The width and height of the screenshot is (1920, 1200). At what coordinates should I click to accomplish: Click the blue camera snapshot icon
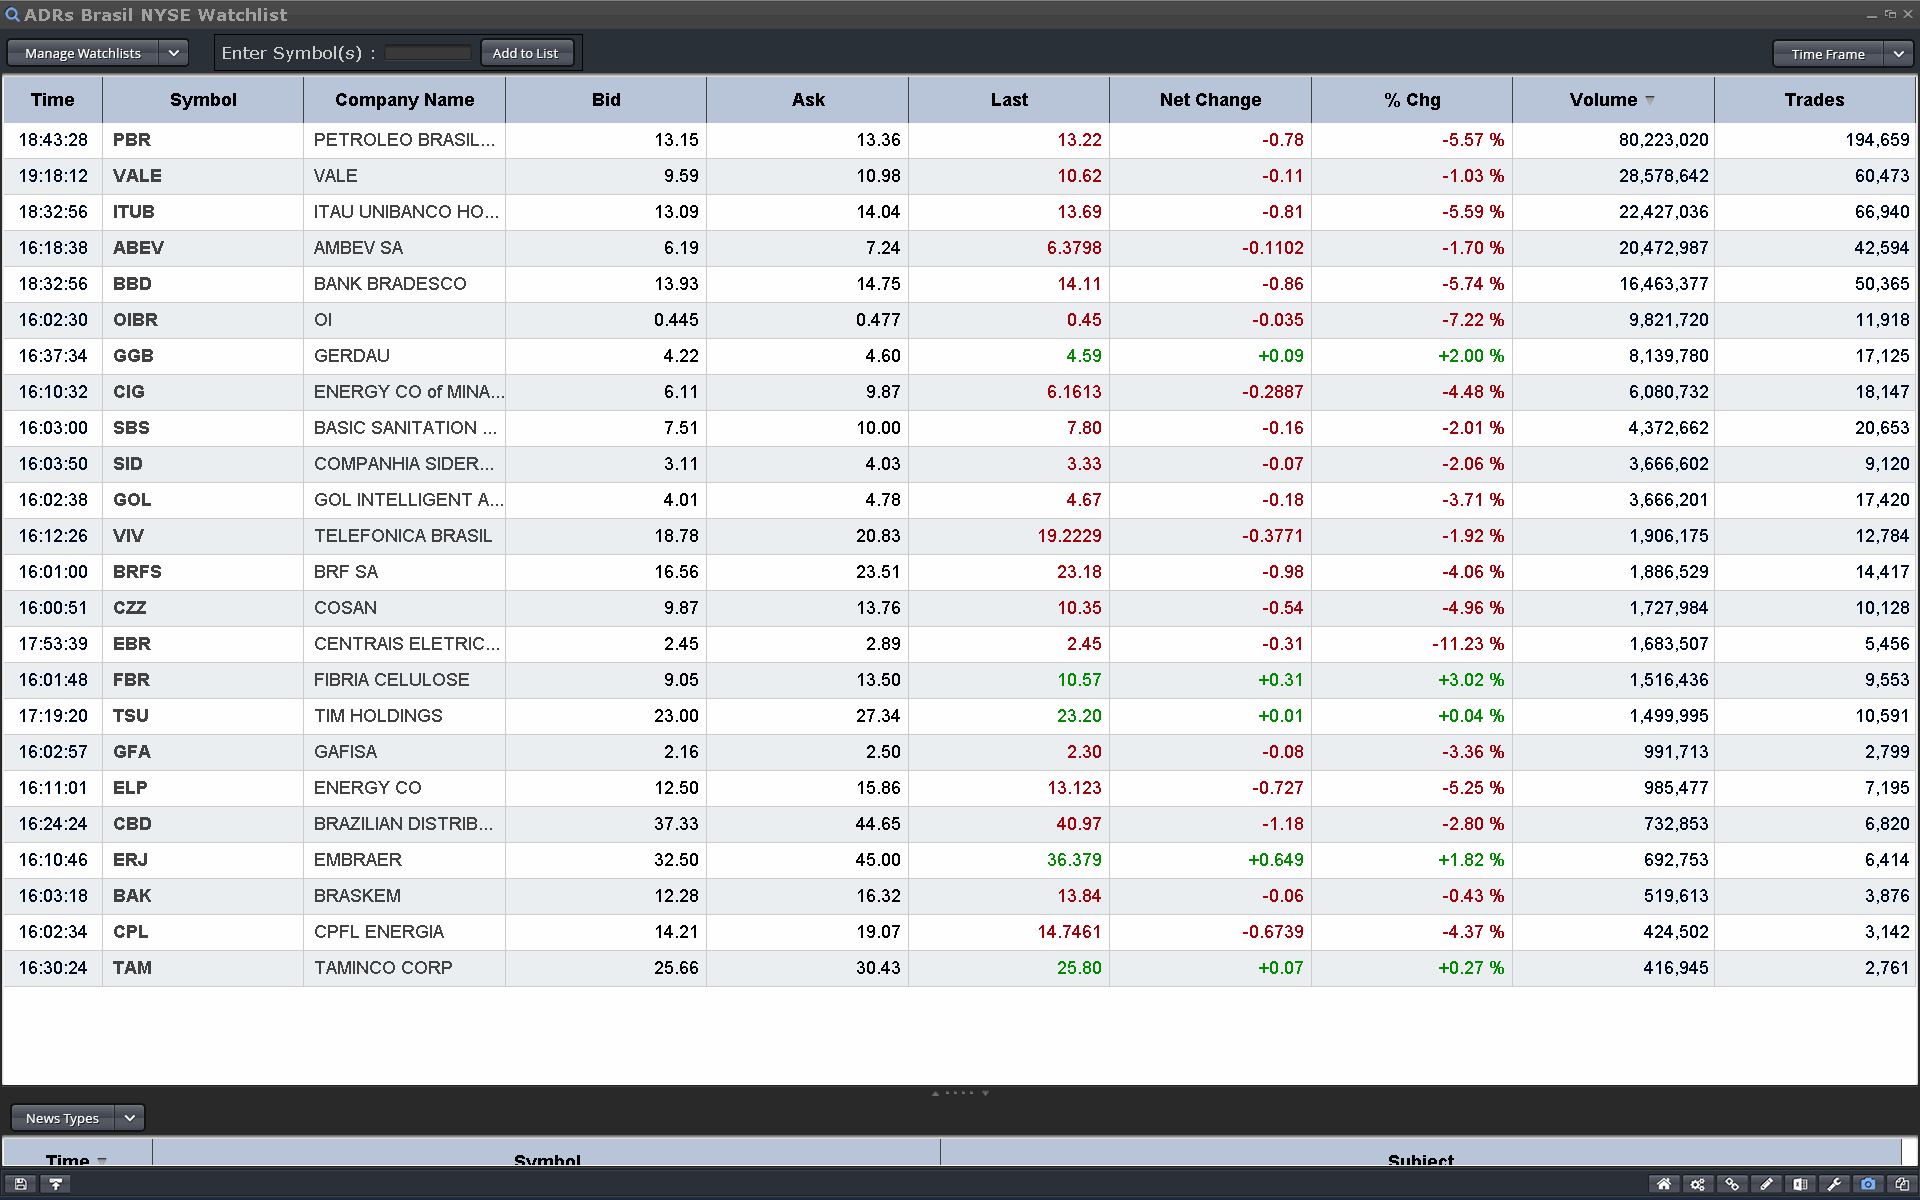1868,1184
